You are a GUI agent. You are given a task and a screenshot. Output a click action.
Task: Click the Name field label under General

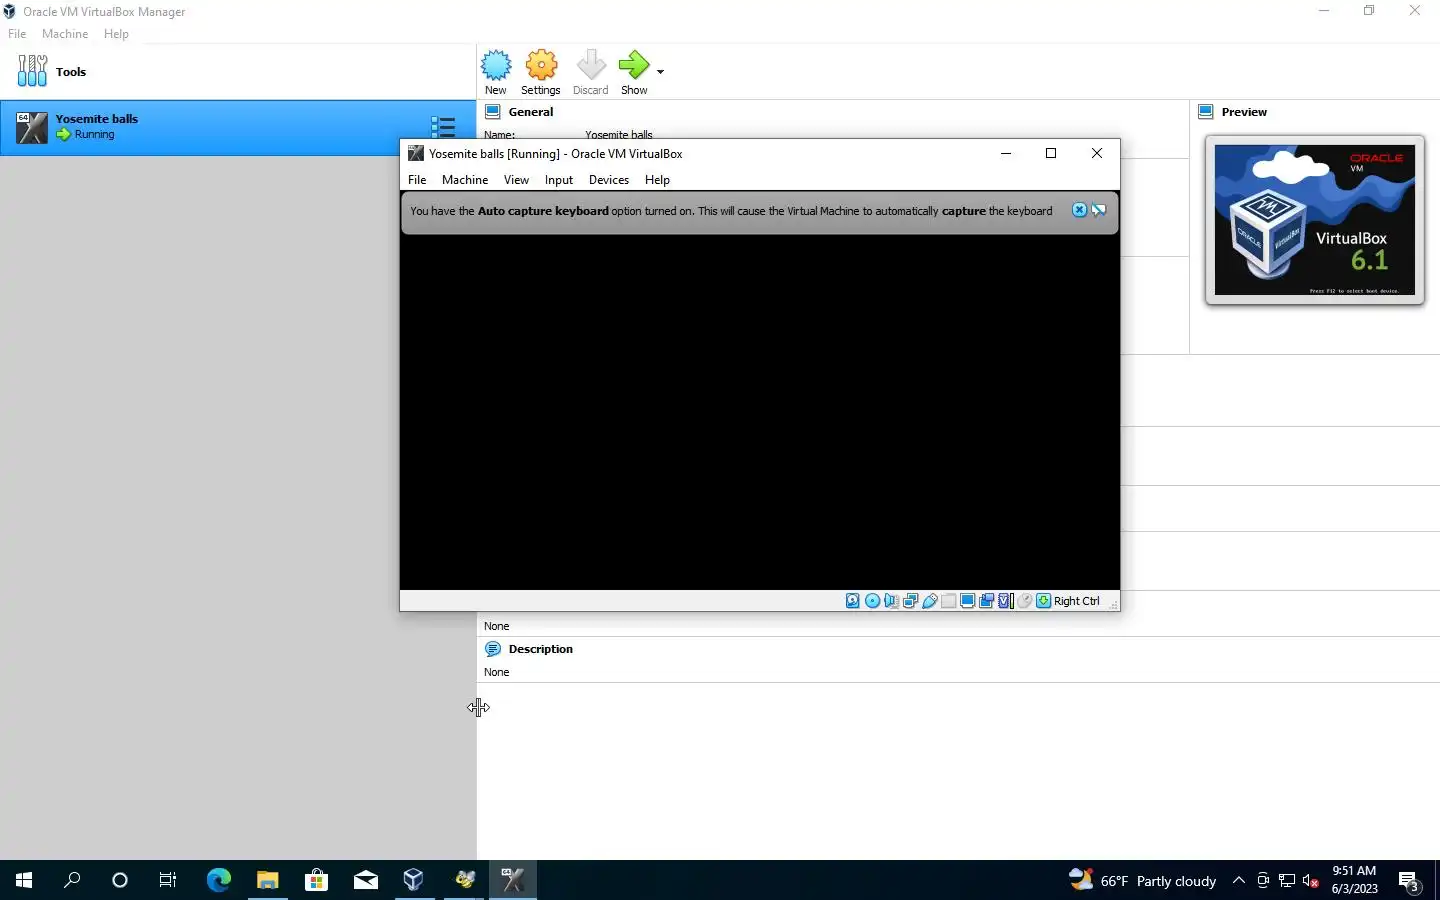pyautogui.click(x=500, y=134)
